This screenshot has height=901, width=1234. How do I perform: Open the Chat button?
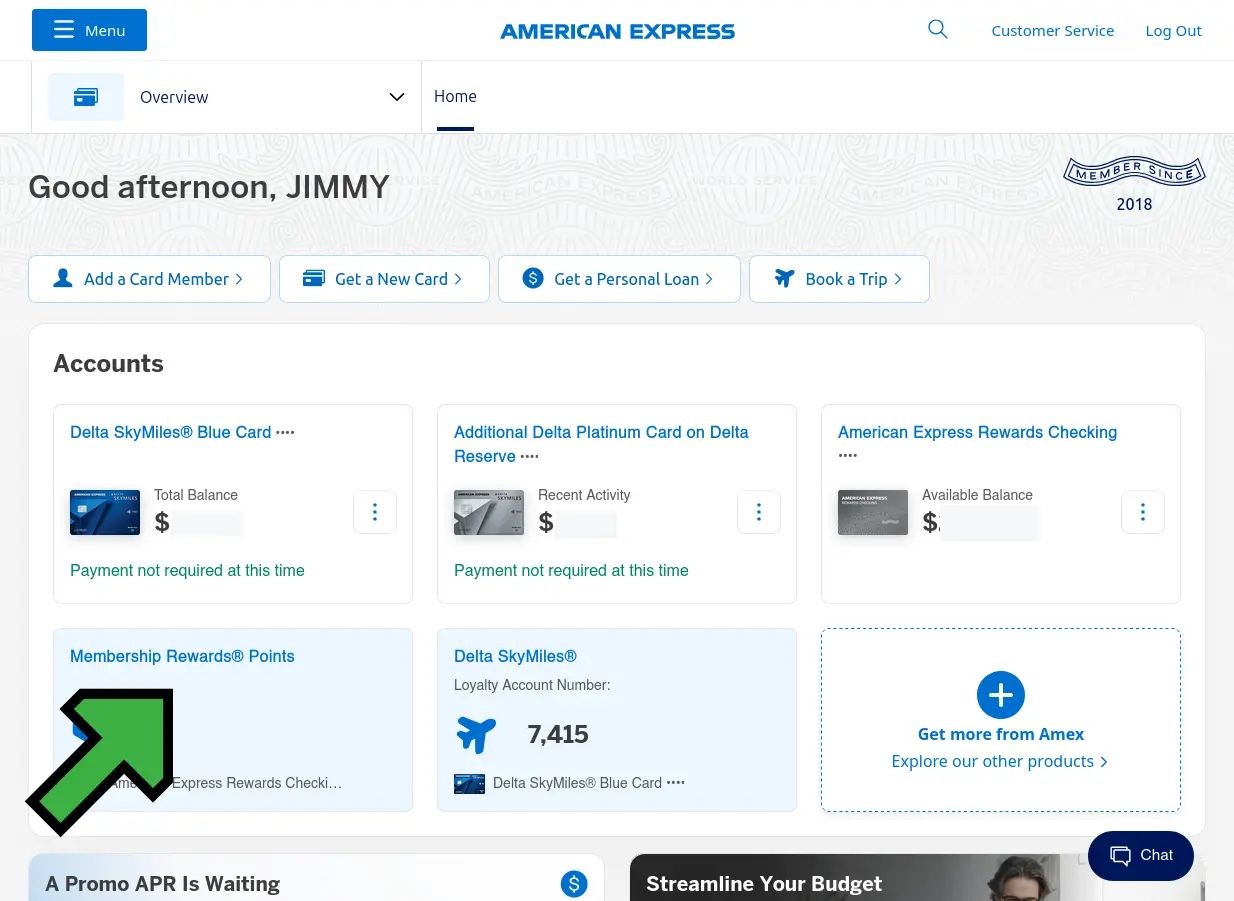pyautogui.click(x=1141, y=855)
